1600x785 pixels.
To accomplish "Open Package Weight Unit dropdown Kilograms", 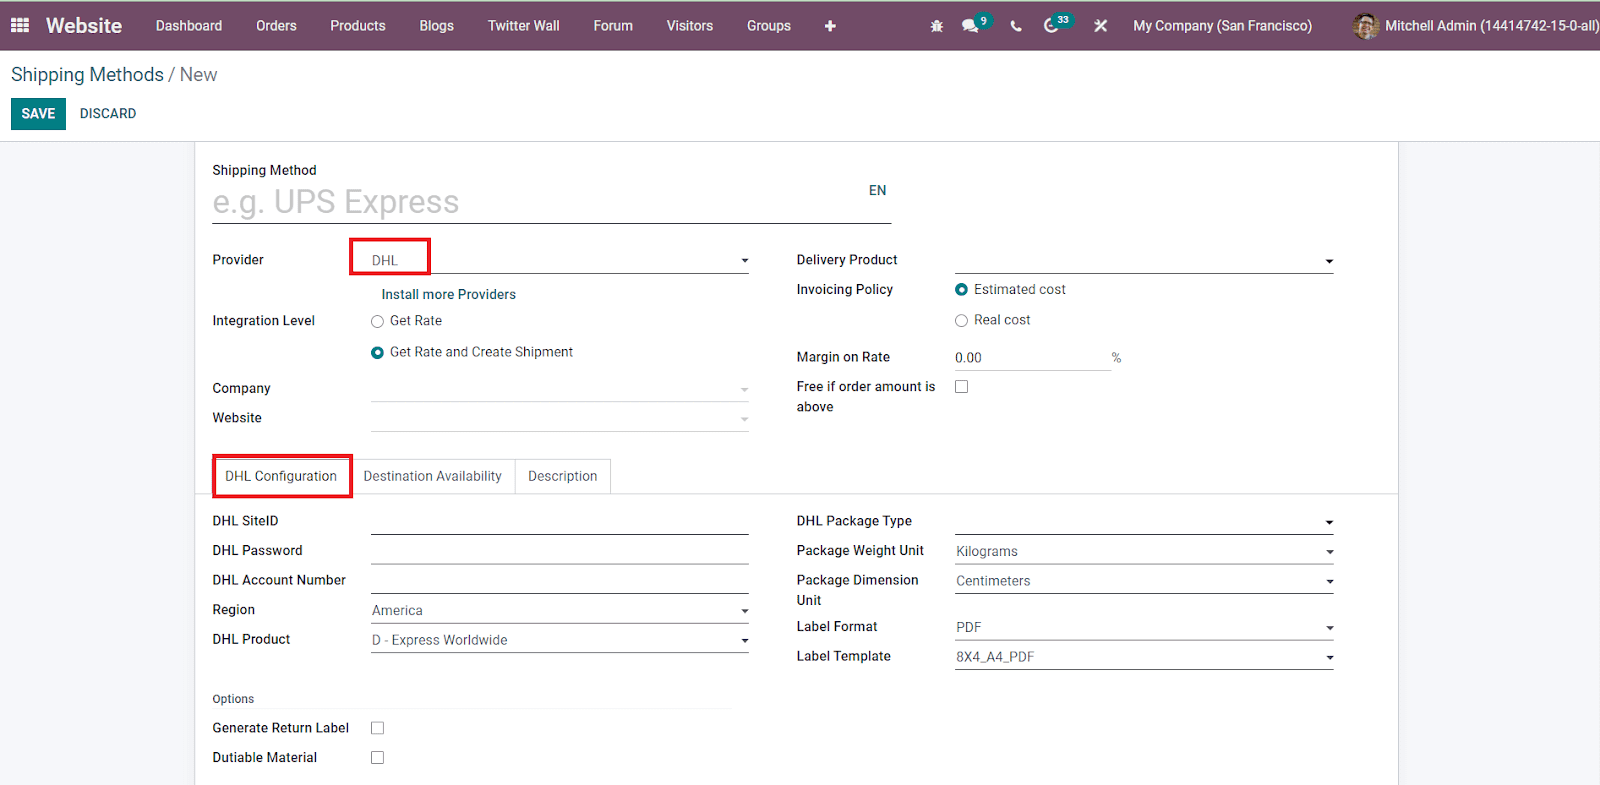I will [x=1144, y=551].
